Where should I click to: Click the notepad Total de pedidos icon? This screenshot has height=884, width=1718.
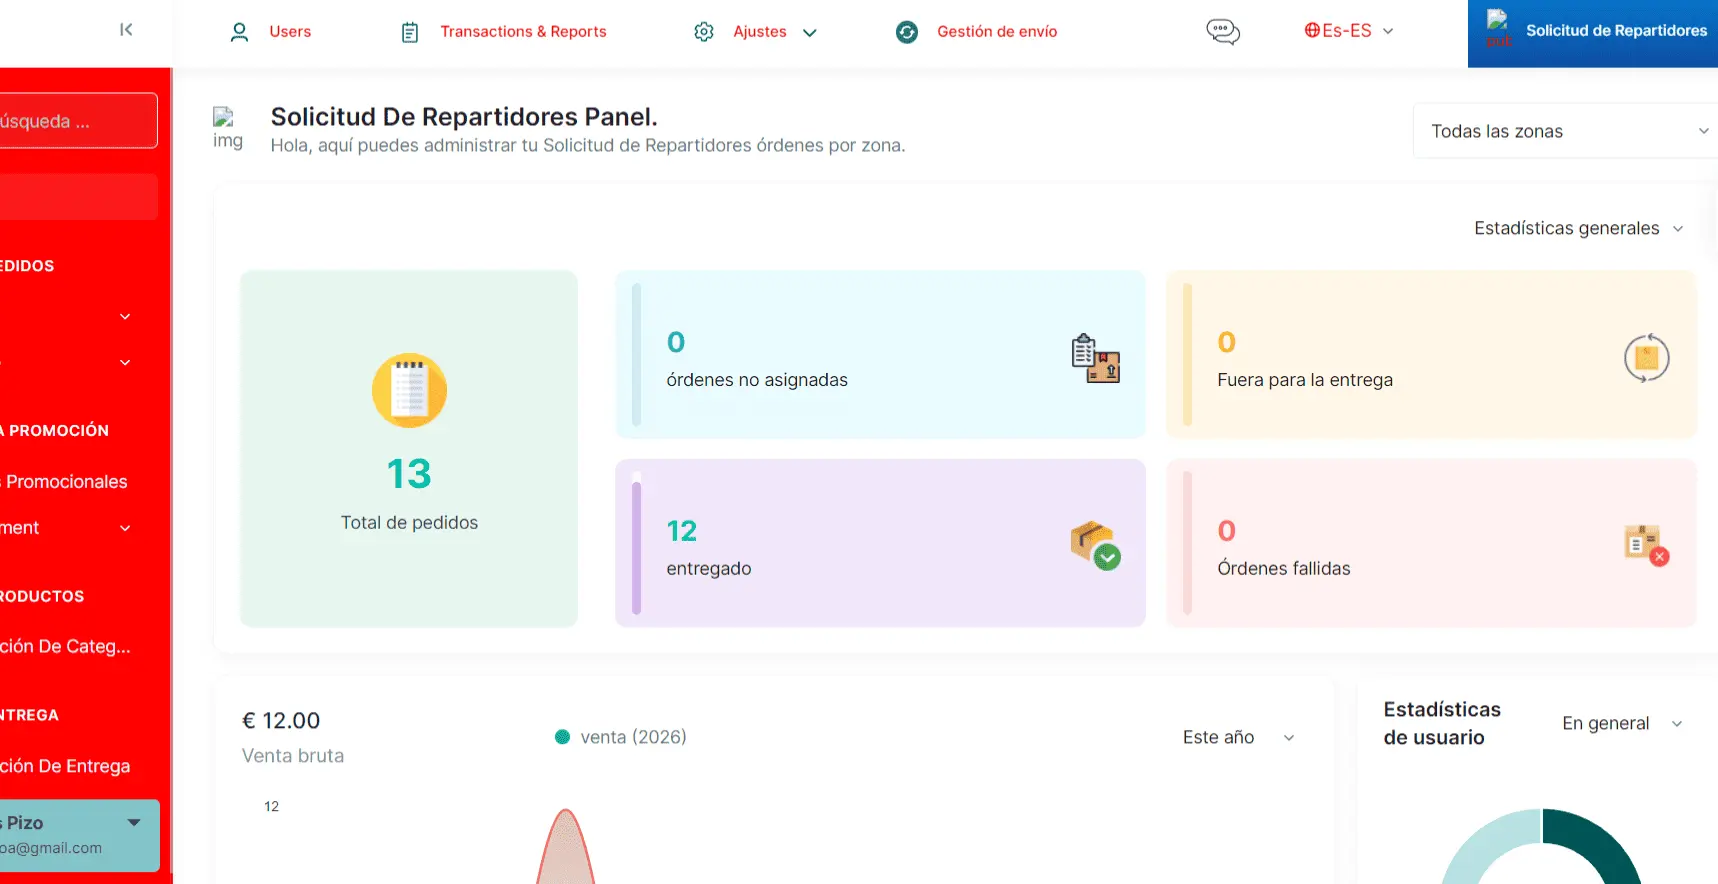click(x=409, y=390)
